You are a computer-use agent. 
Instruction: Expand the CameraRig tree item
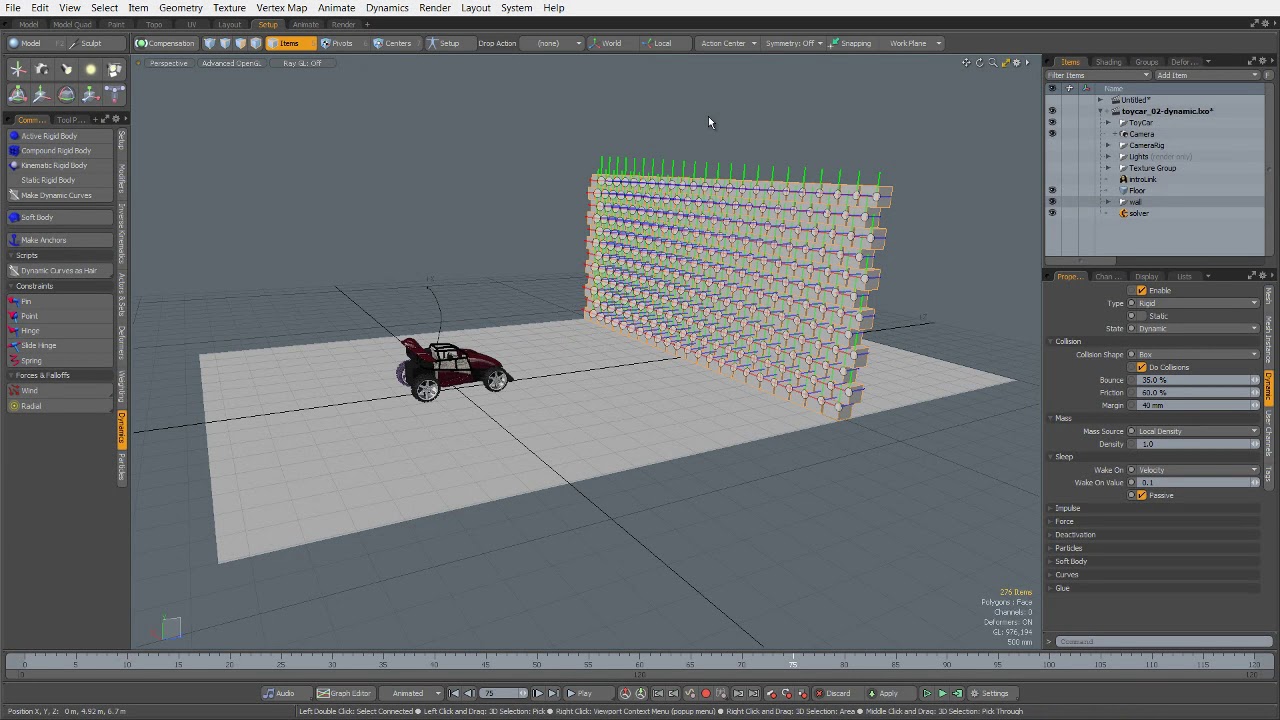1107,146
